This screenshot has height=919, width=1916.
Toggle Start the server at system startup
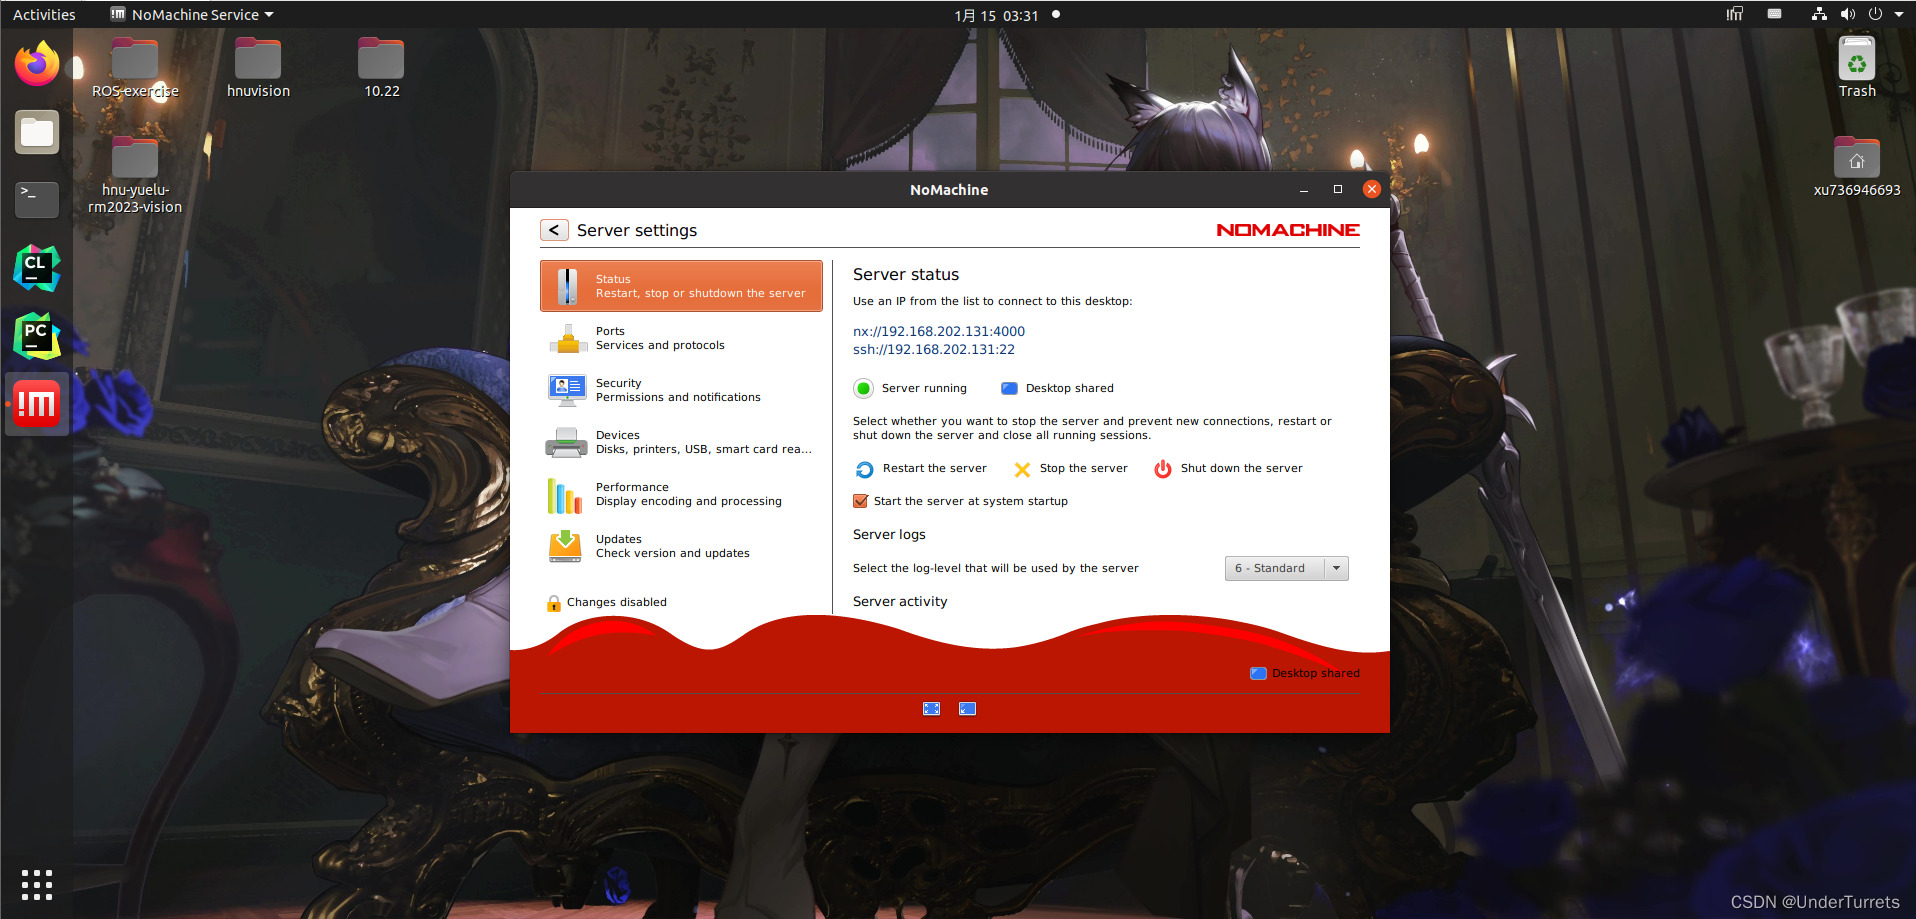pyautogui.click(x=860, y=501)
